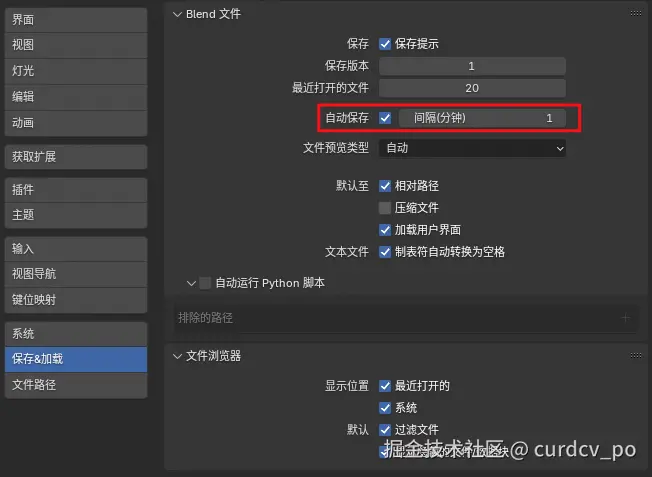Disable the 自动保存 checkbox
Image resolution: width=652 pixels, height=477 pixels.
coord(385,118)
